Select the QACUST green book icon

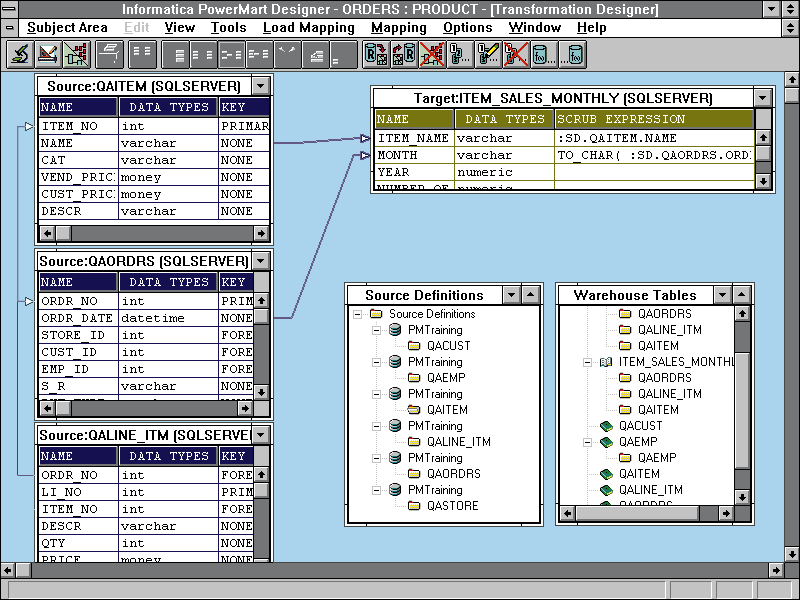point(606,426)
